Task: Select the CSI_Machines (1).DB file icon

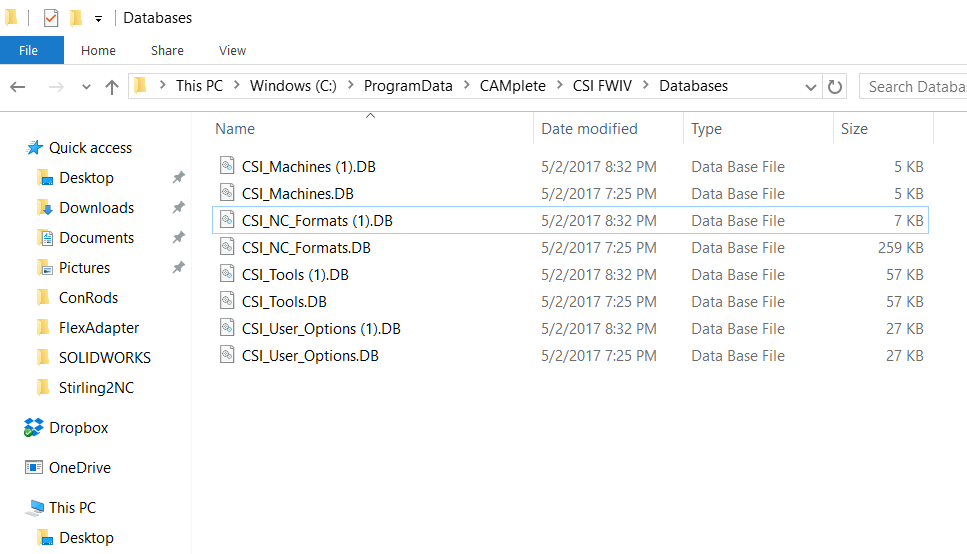Action: 228,166
